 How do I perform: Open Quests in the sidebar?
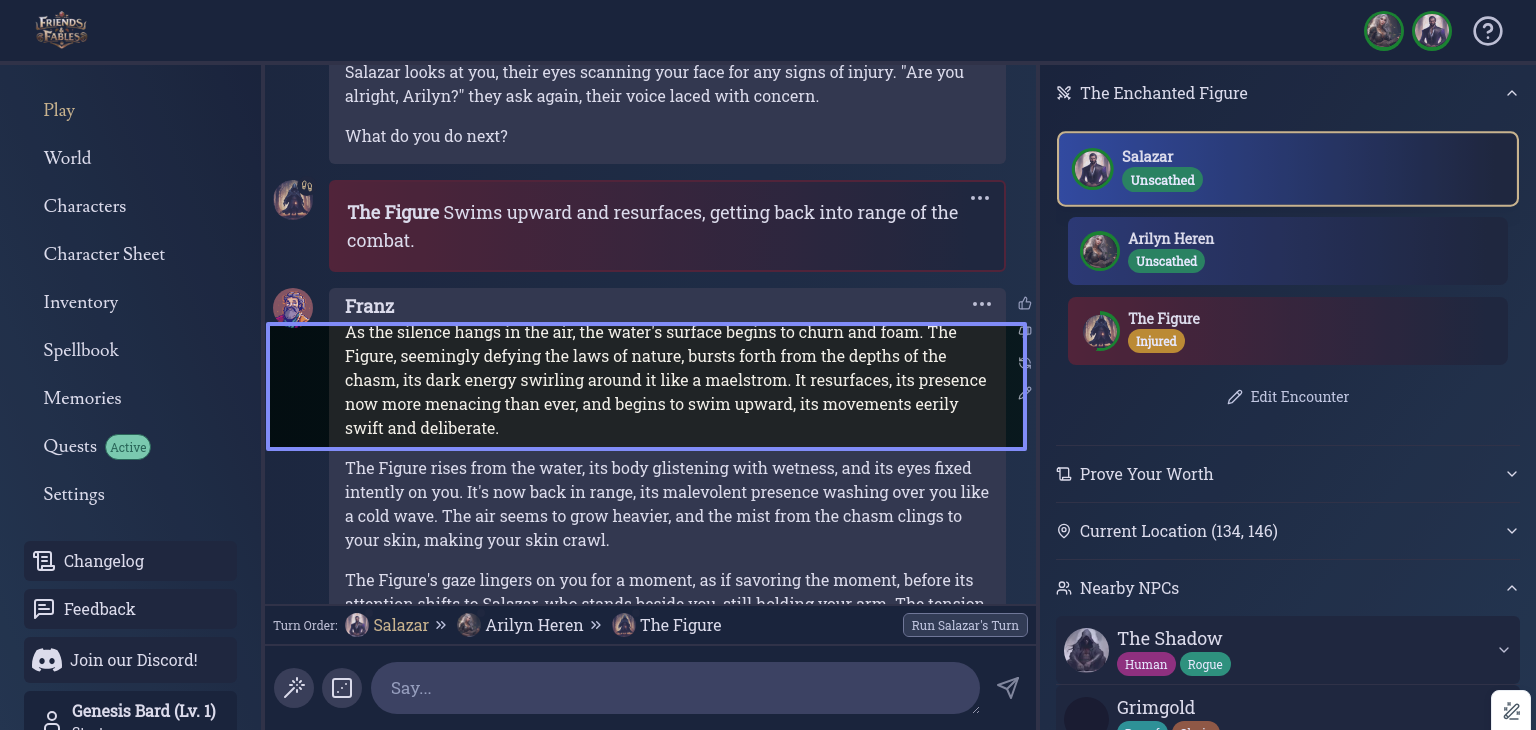click(x=70, y=446)
